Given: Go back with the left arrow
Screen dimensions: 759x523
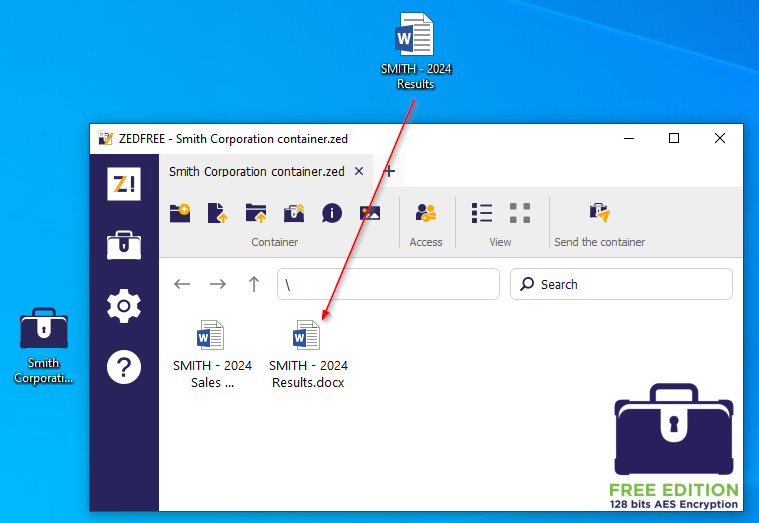Looking at the screenshot, I should click(182, 284).
